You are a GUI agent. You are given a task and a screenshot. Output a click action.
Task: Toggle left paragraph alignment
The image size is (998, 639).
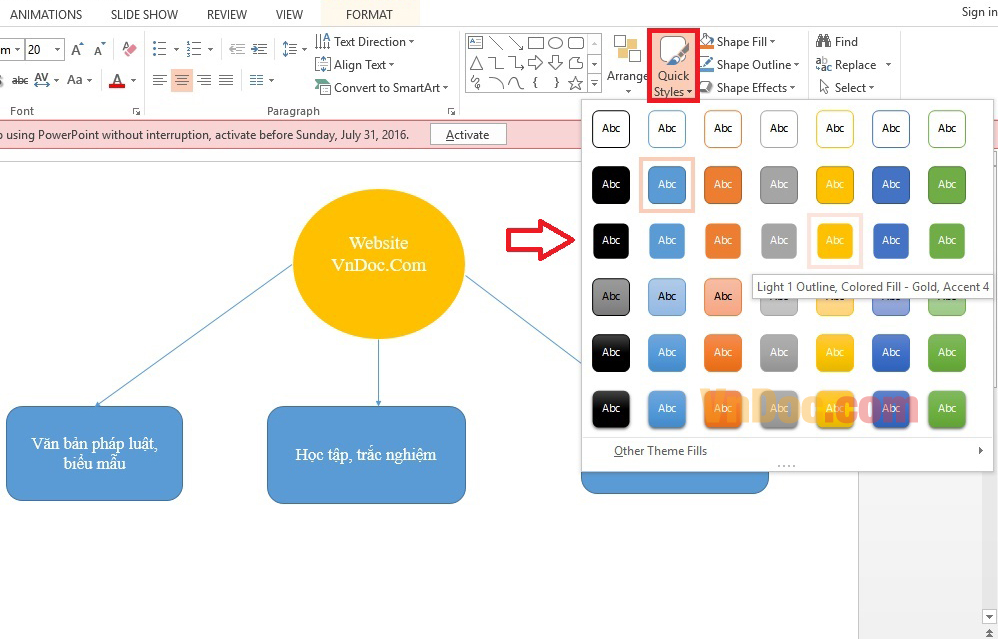coord(159,80)
